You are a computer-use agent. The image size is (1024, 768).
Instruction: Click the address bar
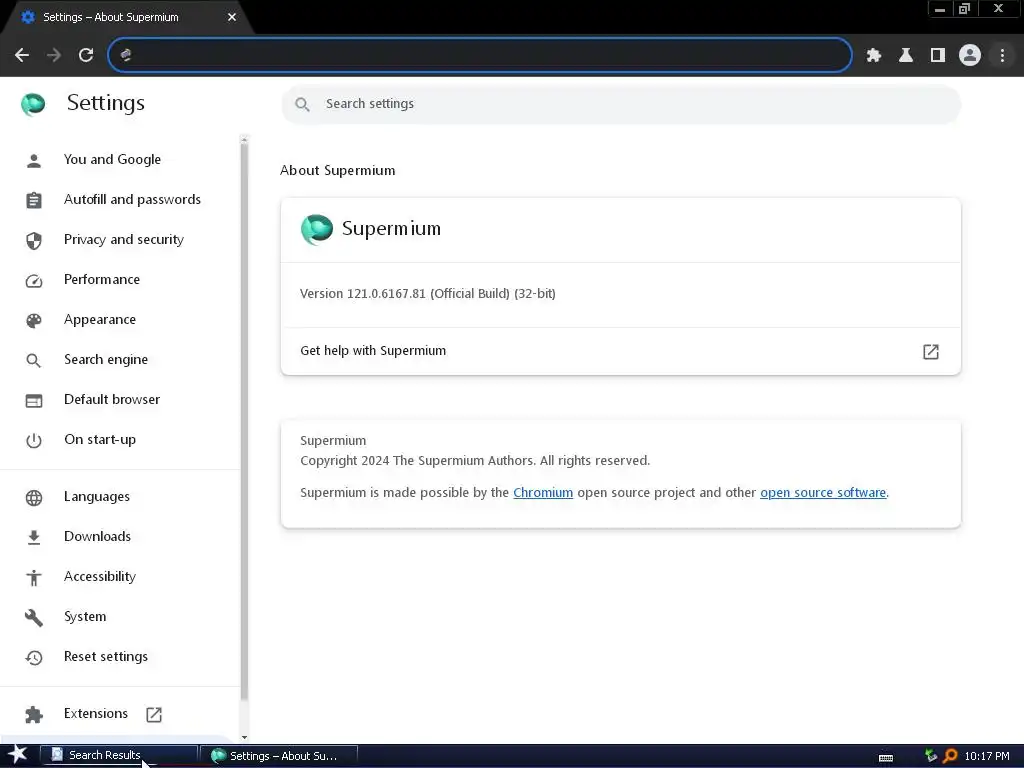point(480,56)
